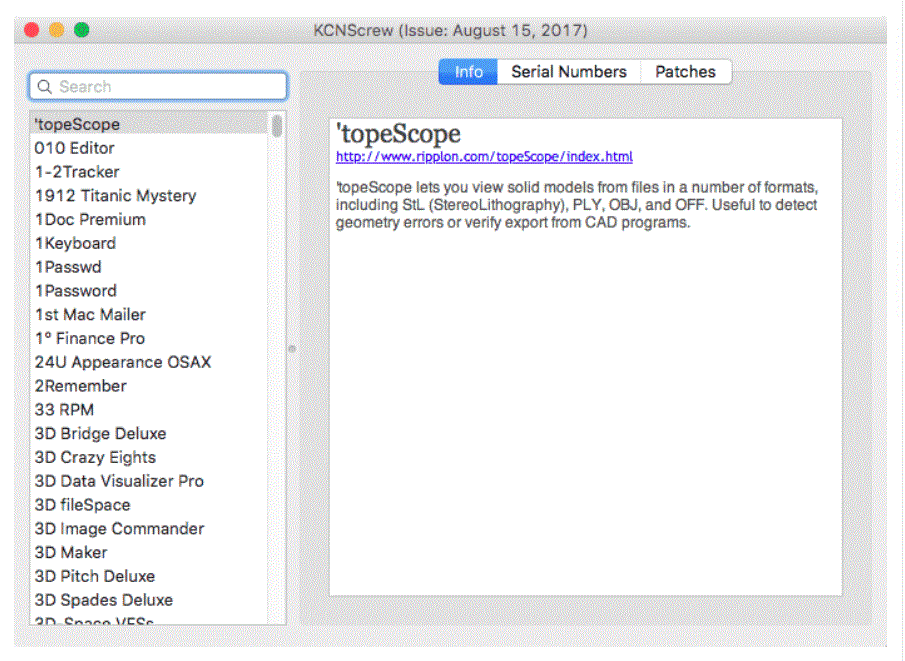Viewport: 905px width, 661px height.
Task: Select 33 RPM in the list
Action: pos(149,409)
